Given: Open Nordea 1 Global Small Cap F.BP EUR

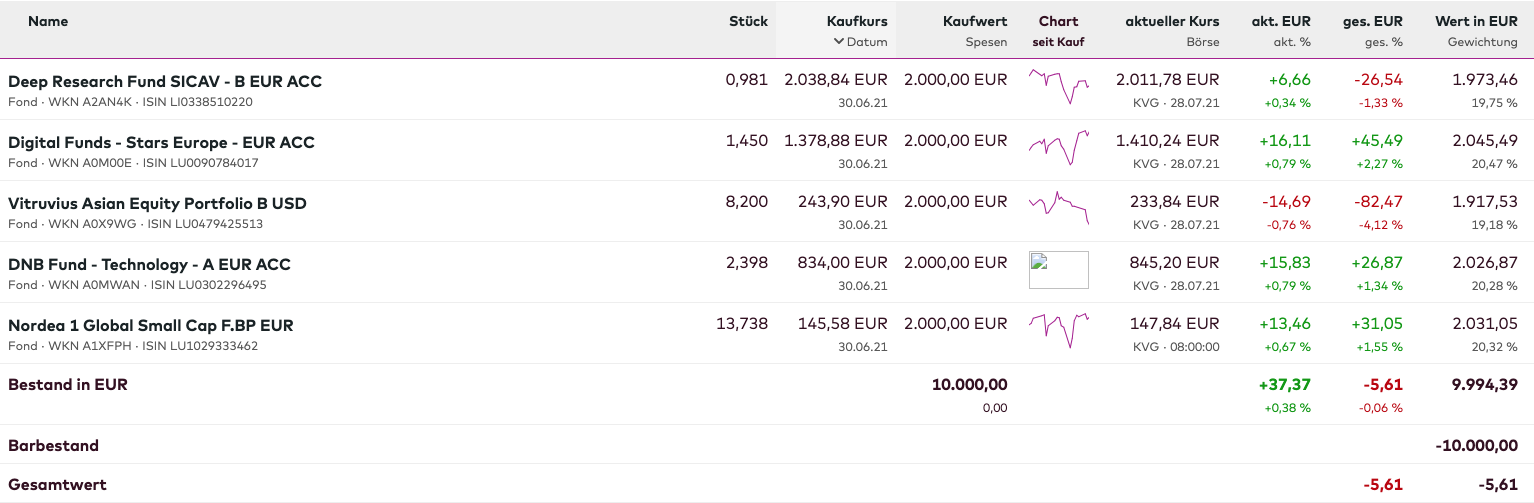Looking at the screenshot, I should 151,325.
